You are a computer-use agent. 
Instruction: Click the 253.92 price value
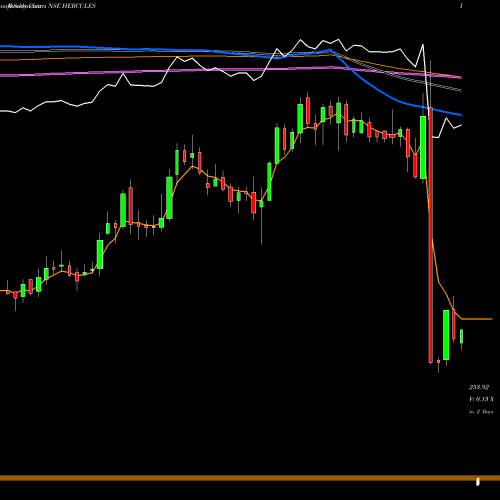[479, 387]
